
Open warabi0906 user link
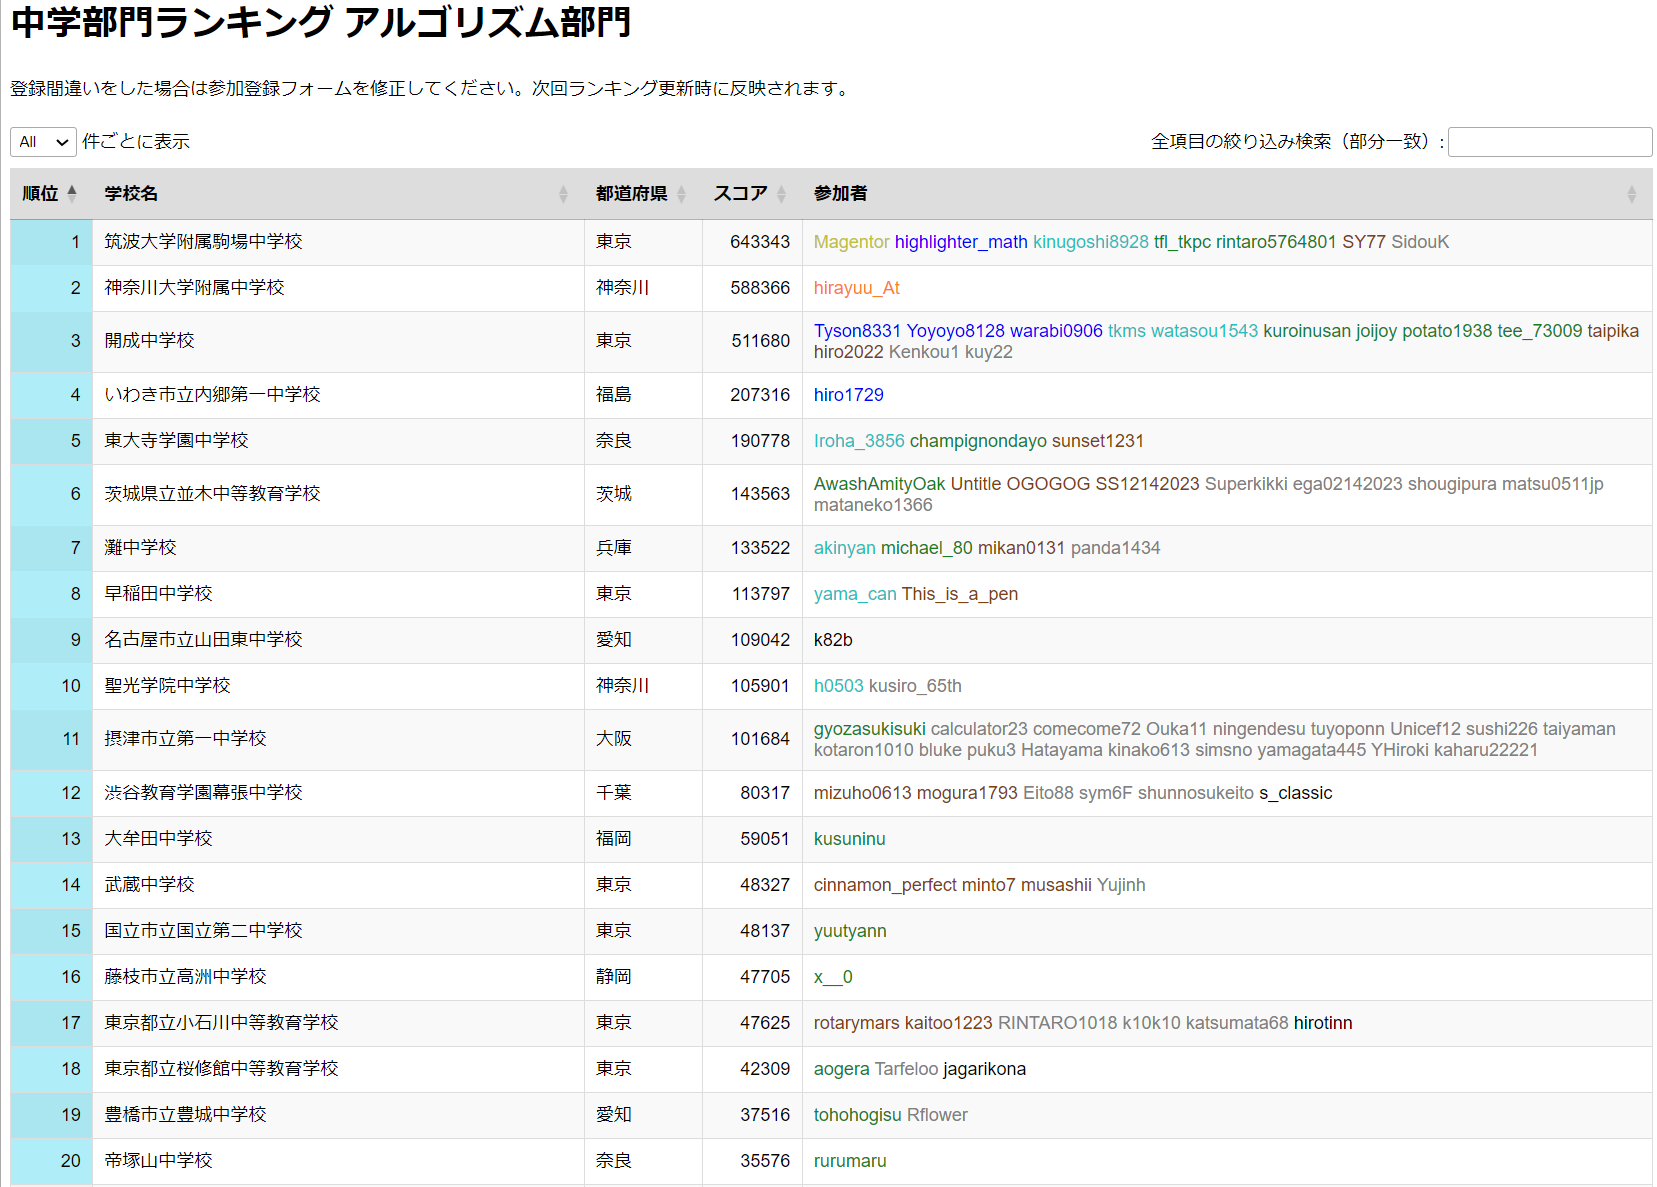click(1056, 331)
